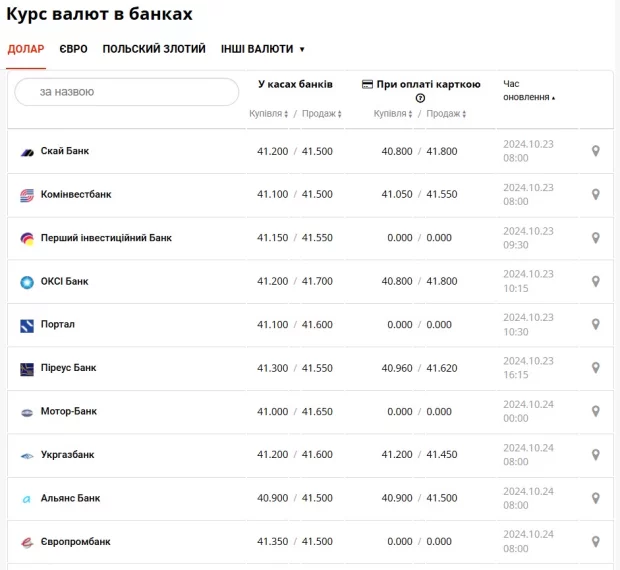This screenshot has width=620, height=570.
Task: Open the Перший інвестиційний Банк link
Action: [x=106, y=238]
